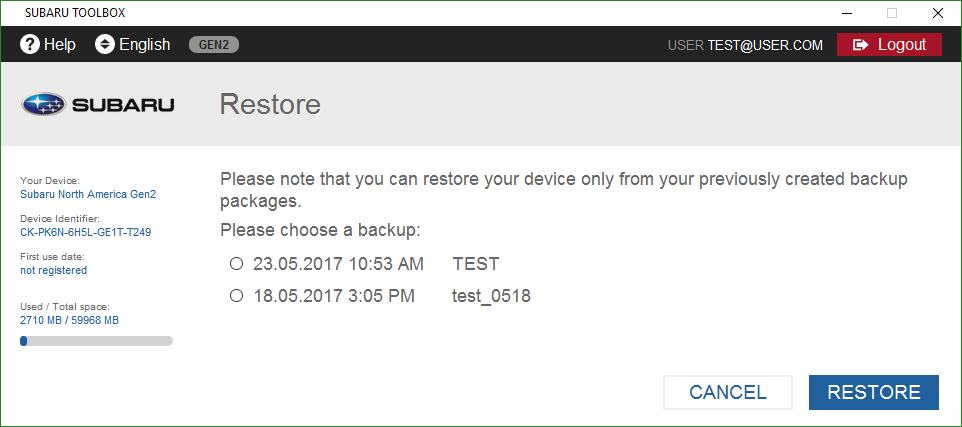962x427 pixels.
Task: Click the device identifier CK-PK6N-6H5L-GE1T-T249
Action: [x=86, y=233]
